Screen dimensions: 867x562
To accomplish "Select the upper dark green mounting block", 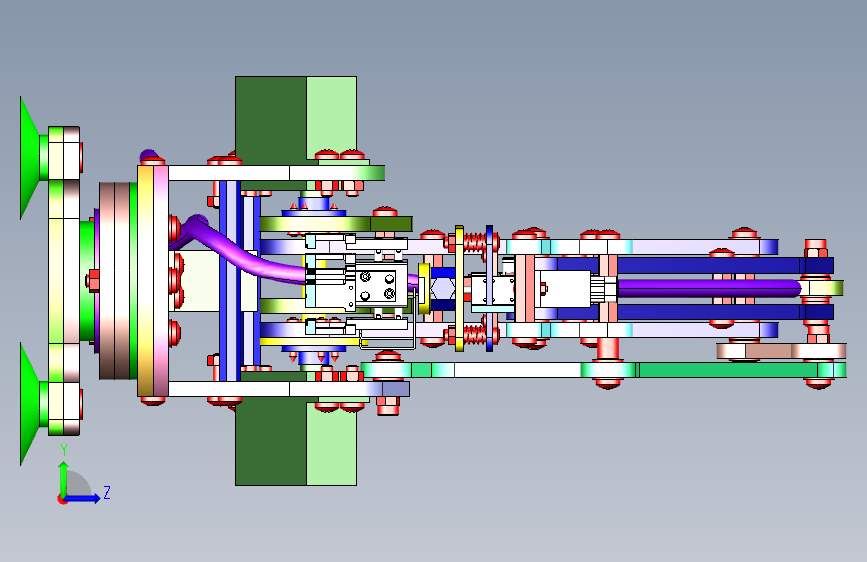I will [x=271, y=120].
